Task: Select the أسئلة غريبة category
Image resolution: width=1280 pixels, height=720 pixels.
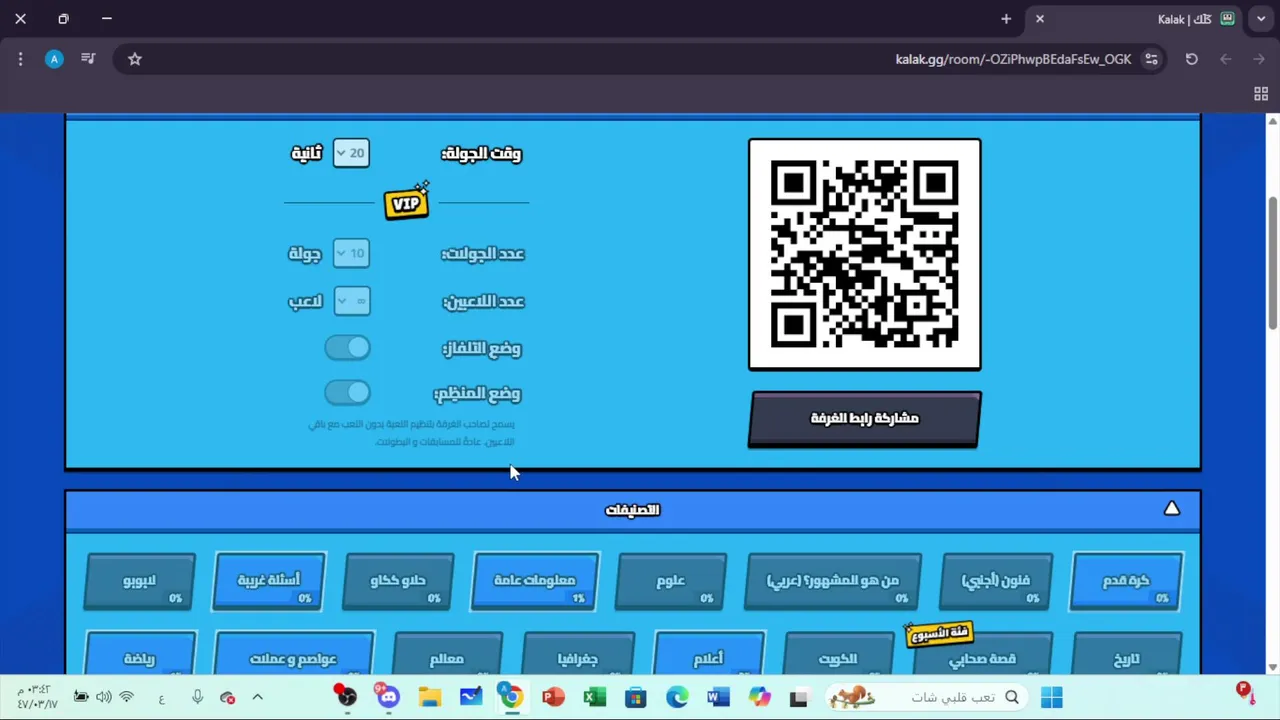Action: (269, 581)
